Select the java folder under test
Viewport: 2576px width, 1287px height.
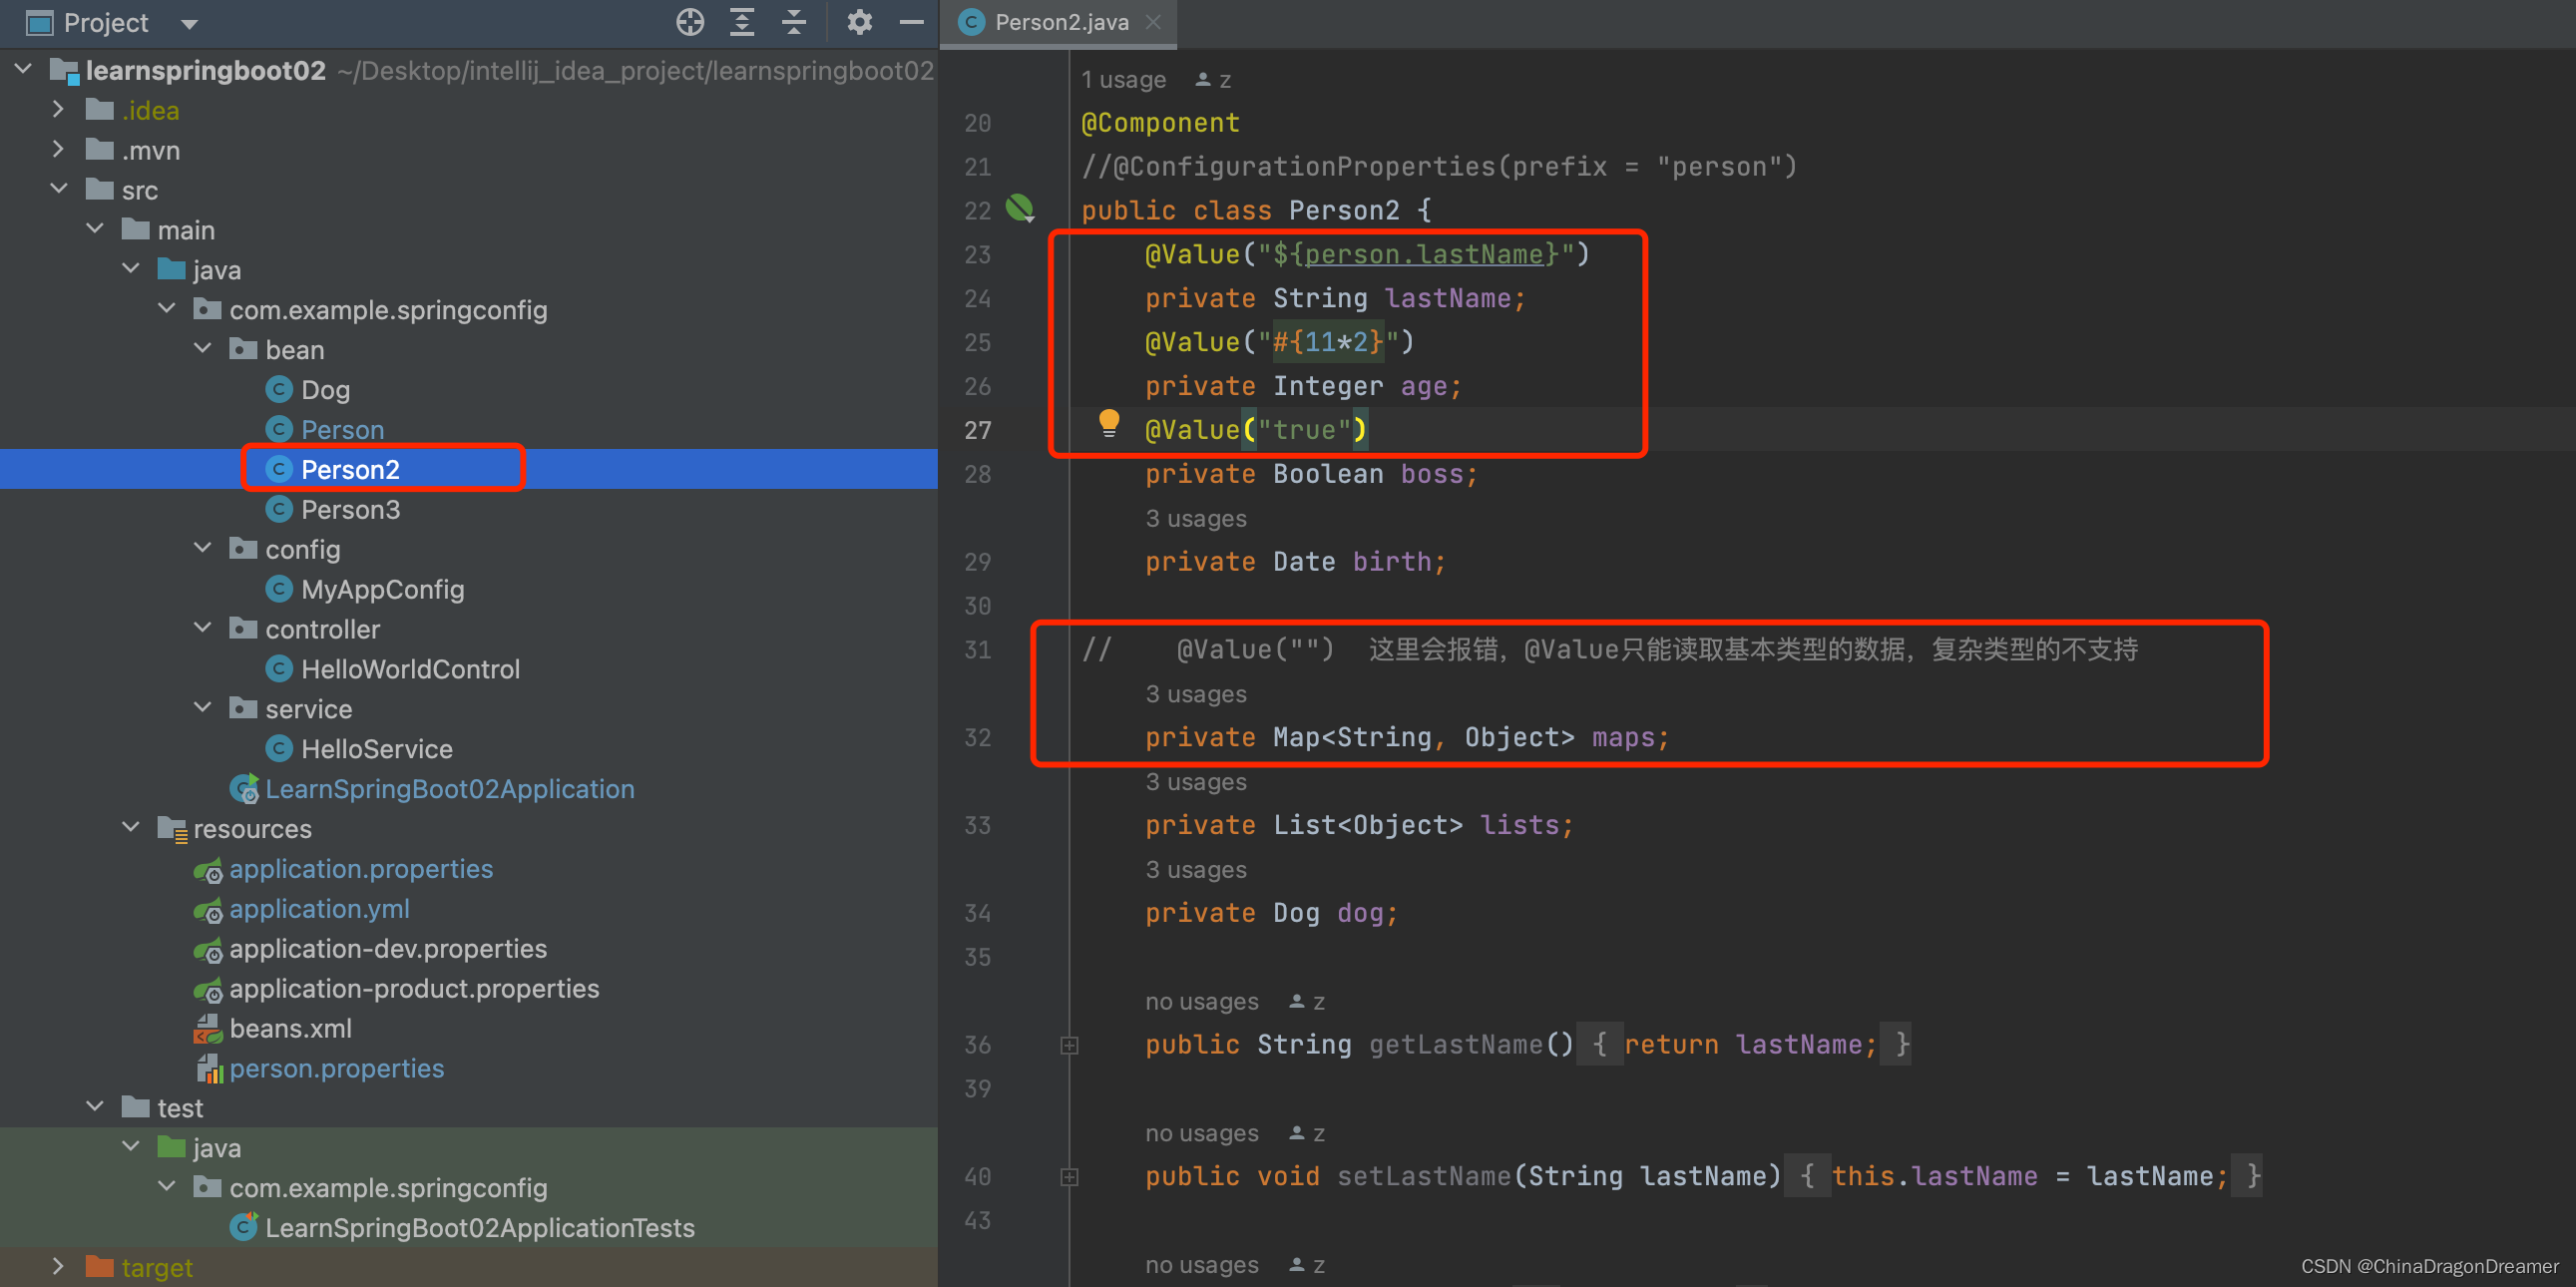click(x=216, y=1148)
